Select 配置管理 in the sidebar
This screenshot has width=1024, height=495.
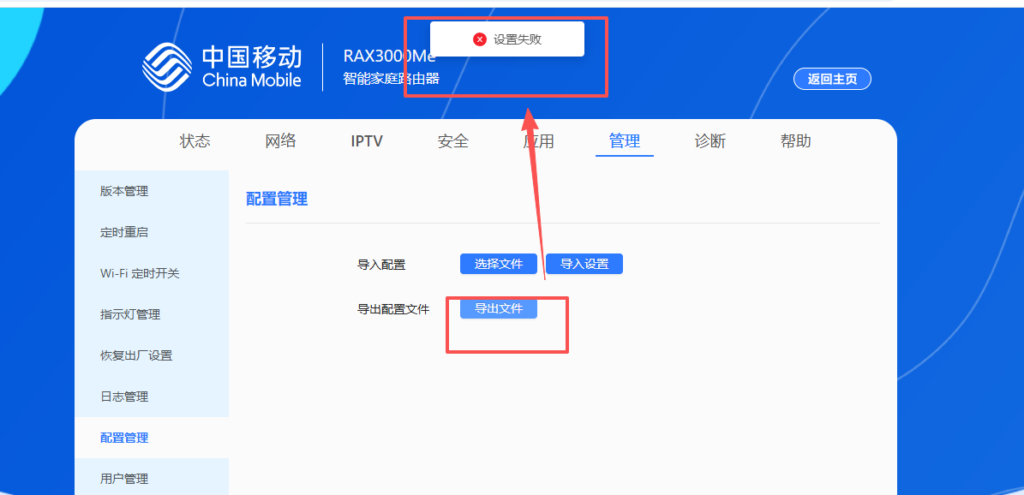coord(152,438)
